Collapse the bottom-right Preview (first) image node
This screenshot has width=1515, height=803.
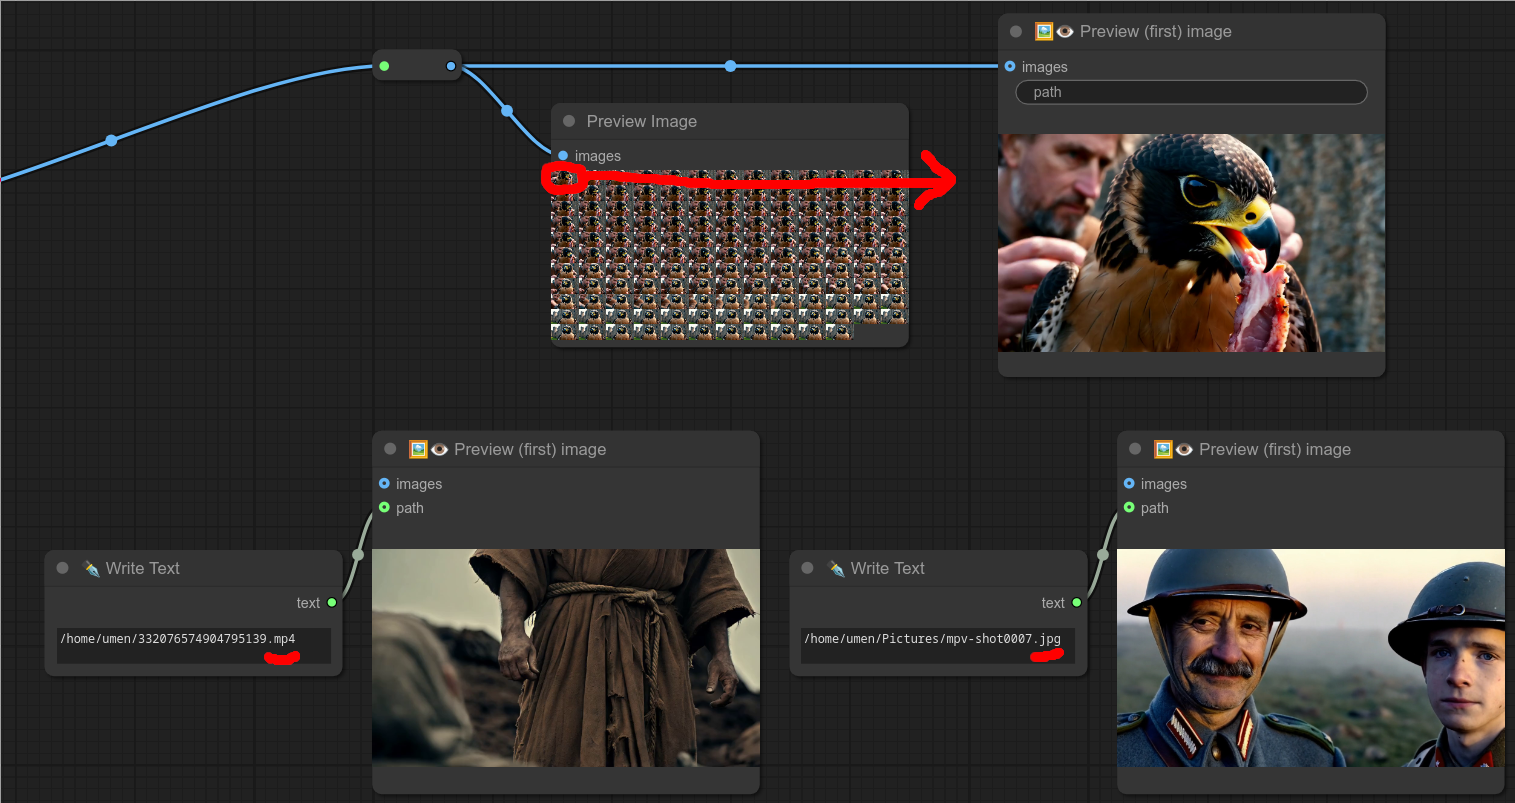coord(1135,450)
